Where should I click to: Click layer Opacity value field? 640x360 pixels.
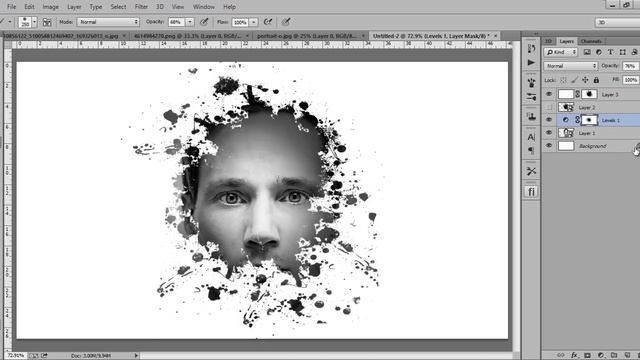[631, 66]
